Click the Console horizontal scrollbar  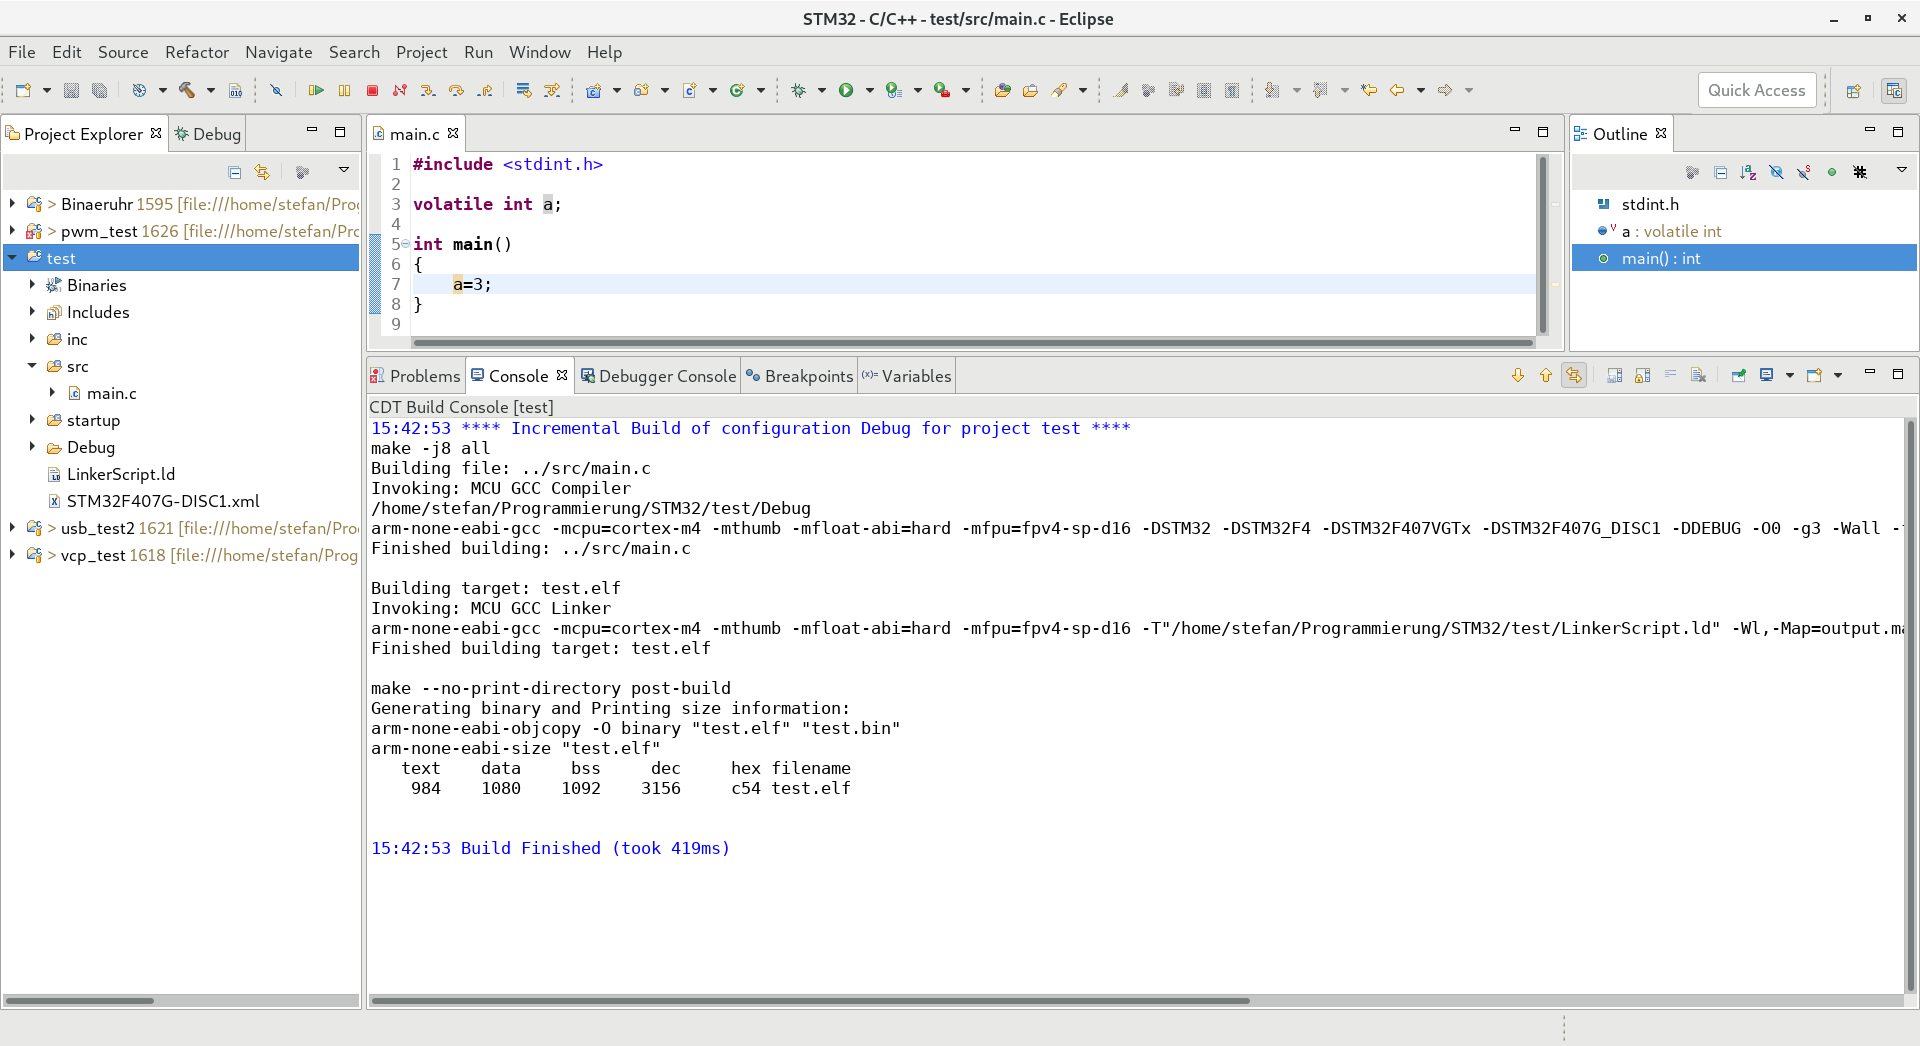pyautogui.click(x=810, y=1000)
